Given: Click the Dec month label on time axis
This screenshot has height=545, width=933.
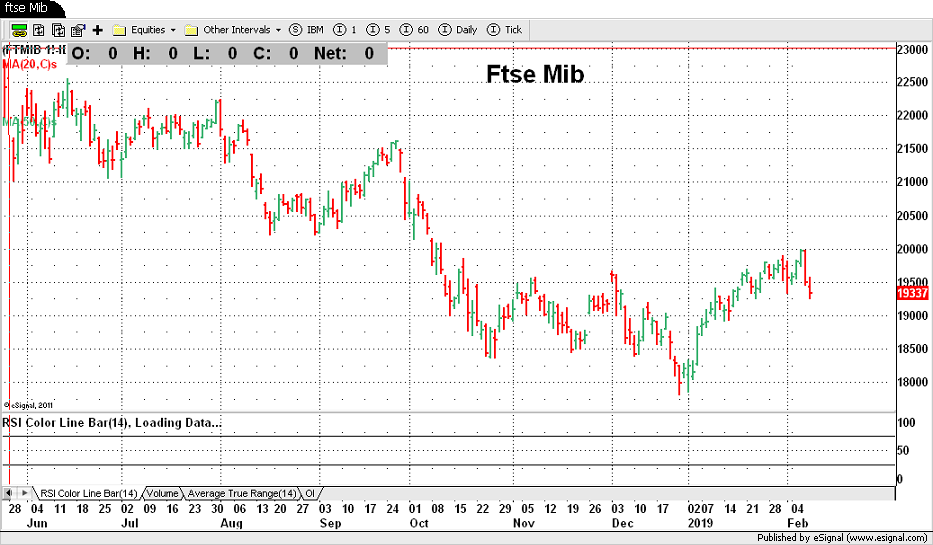Looking at the screenshot, I should point(622,523).
